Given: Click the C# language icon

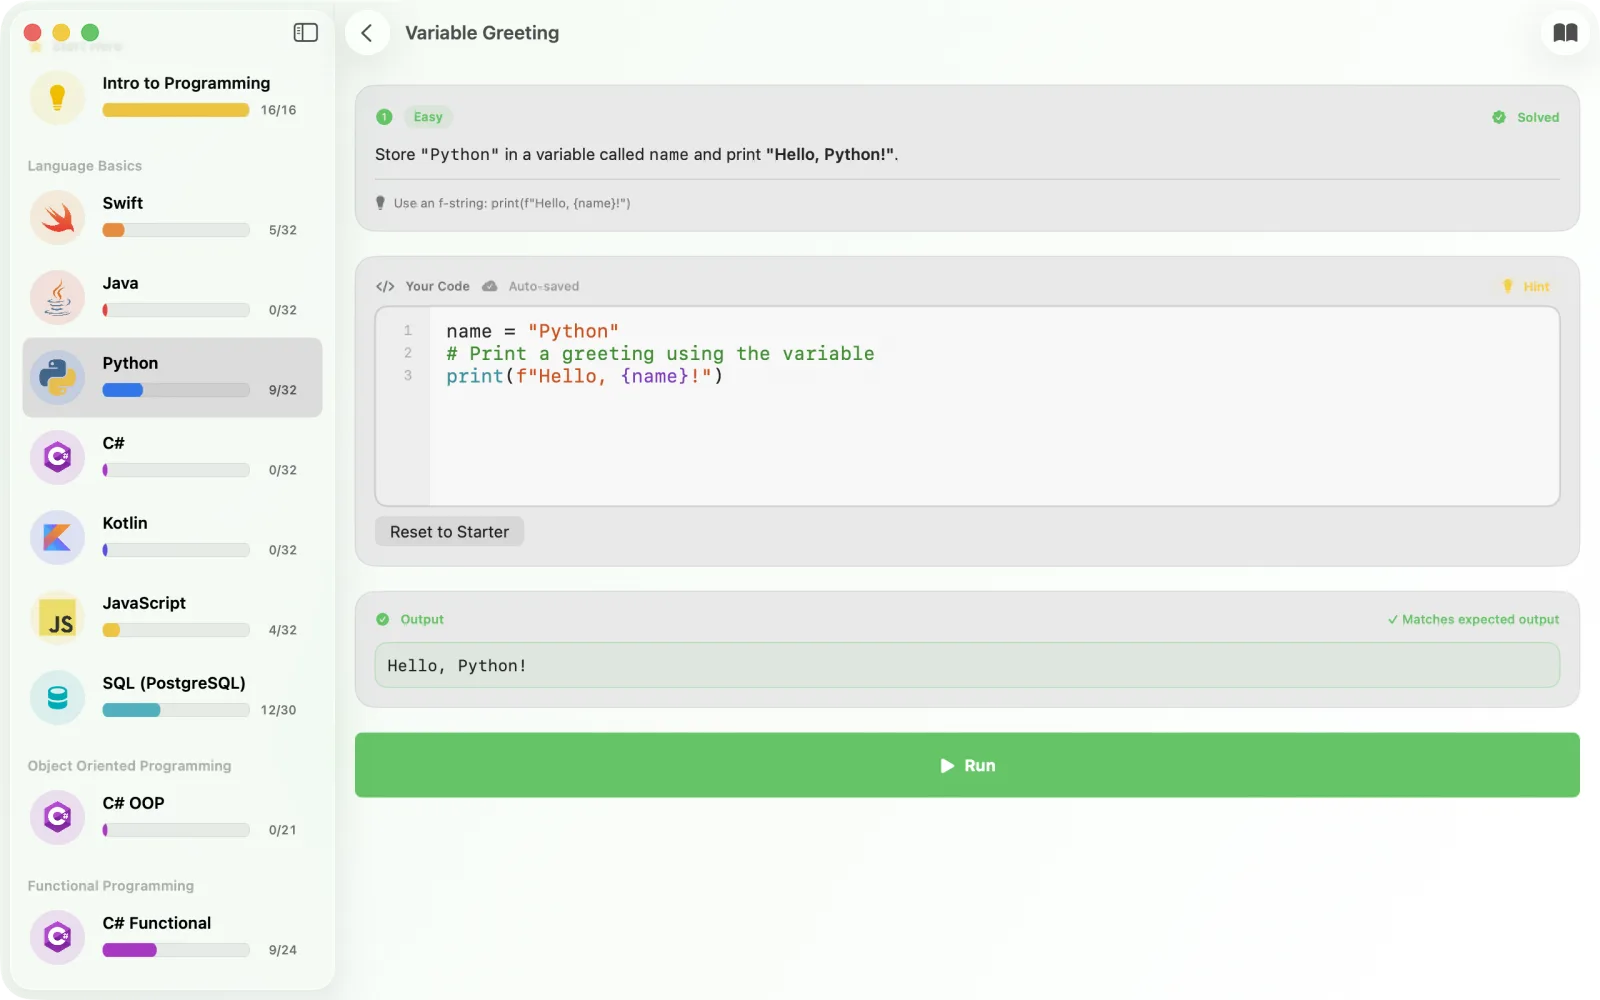Looking at the screenshot, I should [57, 457].
